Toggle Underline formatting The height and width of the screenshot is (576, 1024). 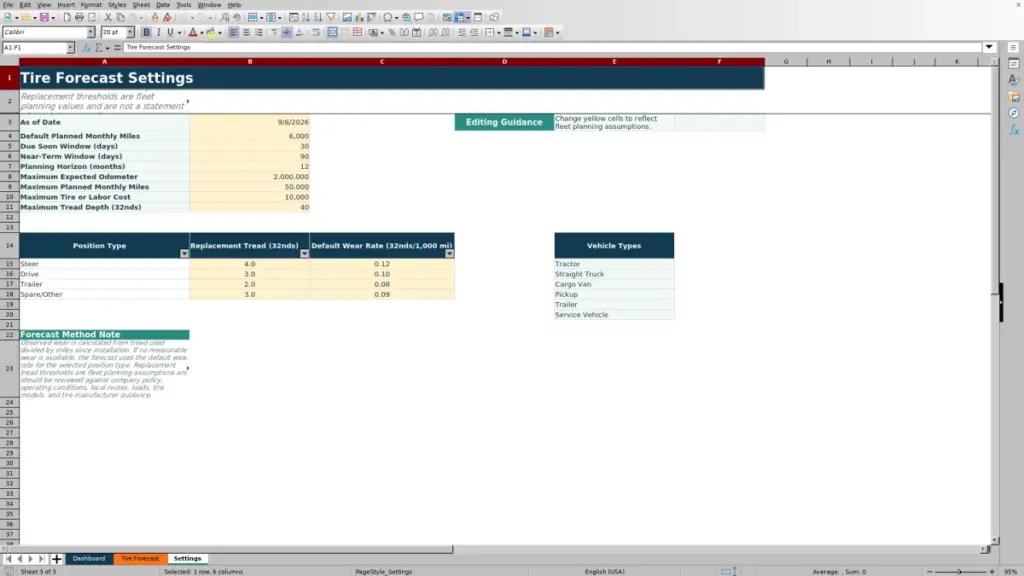(170, 32)
